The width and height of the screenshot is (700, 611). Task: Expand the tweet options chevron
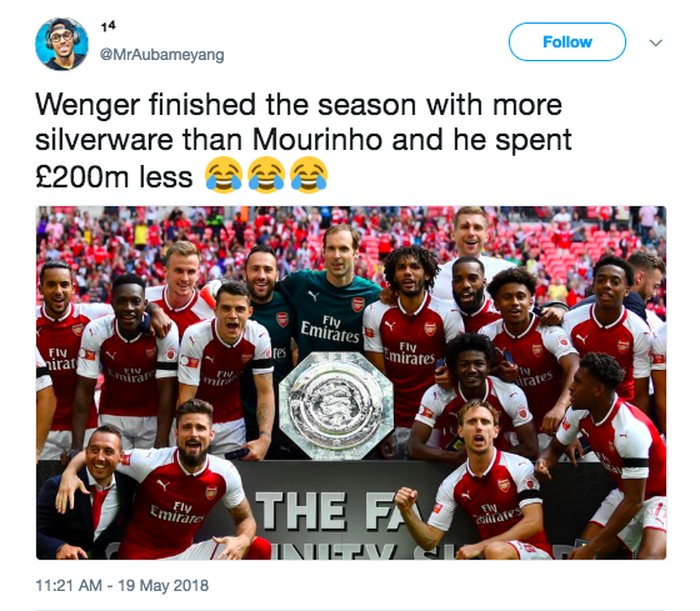[x=656, y=43]
